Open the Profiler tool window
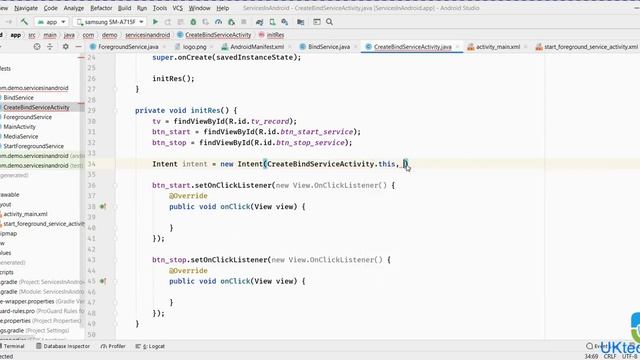 [113, 346]
